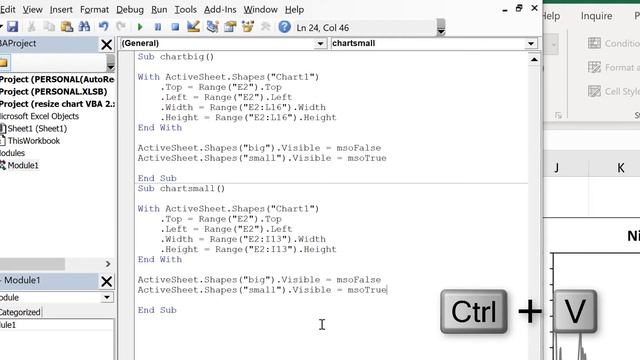Image resolution: width=640 pixels, height=360 pixels.
Task: Select column J header in Excel
Action: [x=558, y=168]
